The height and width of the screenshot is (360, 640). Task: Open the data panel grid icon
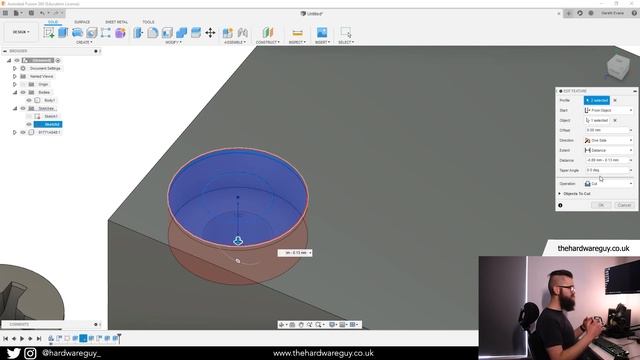[5, 13]
